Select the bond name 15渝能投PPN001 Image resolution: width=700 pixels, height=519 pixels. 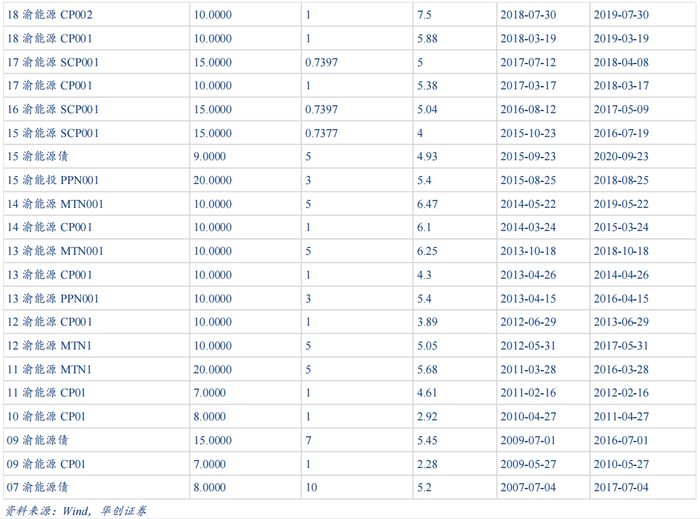click(x=53, y=180)
